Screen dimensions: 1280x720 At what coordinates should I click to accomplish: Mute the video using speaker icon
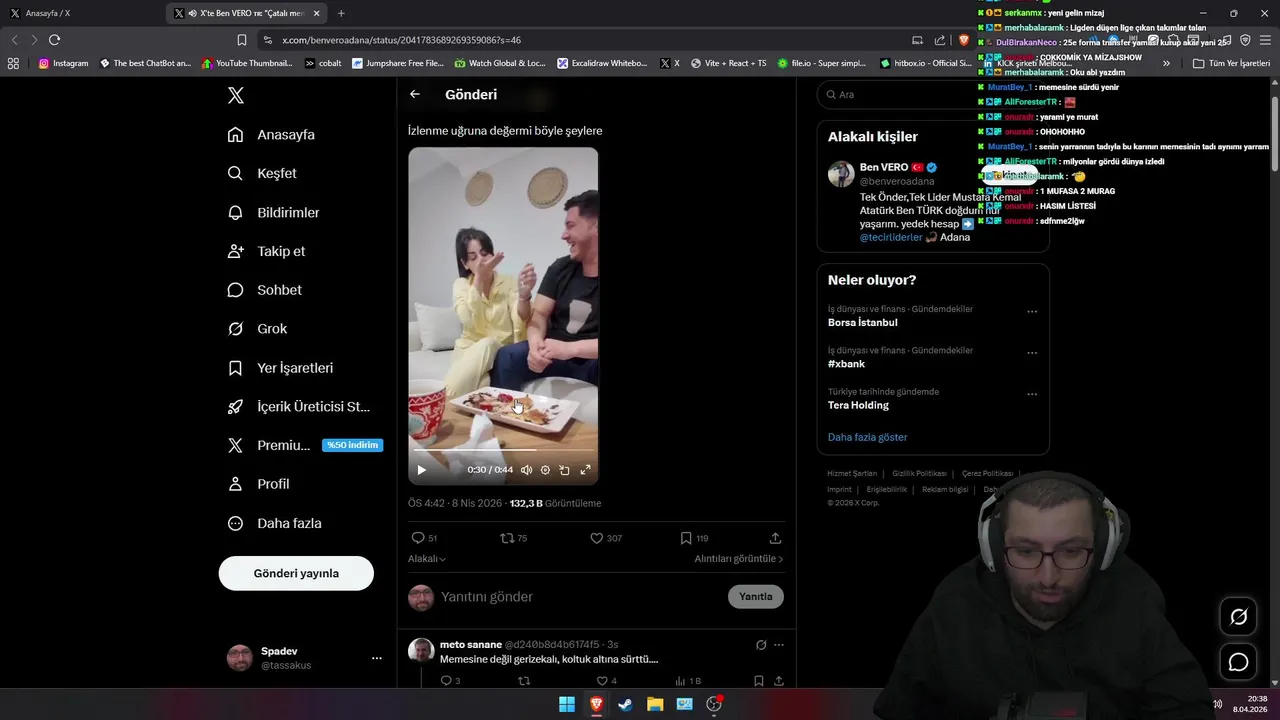[x=526, y=470]
